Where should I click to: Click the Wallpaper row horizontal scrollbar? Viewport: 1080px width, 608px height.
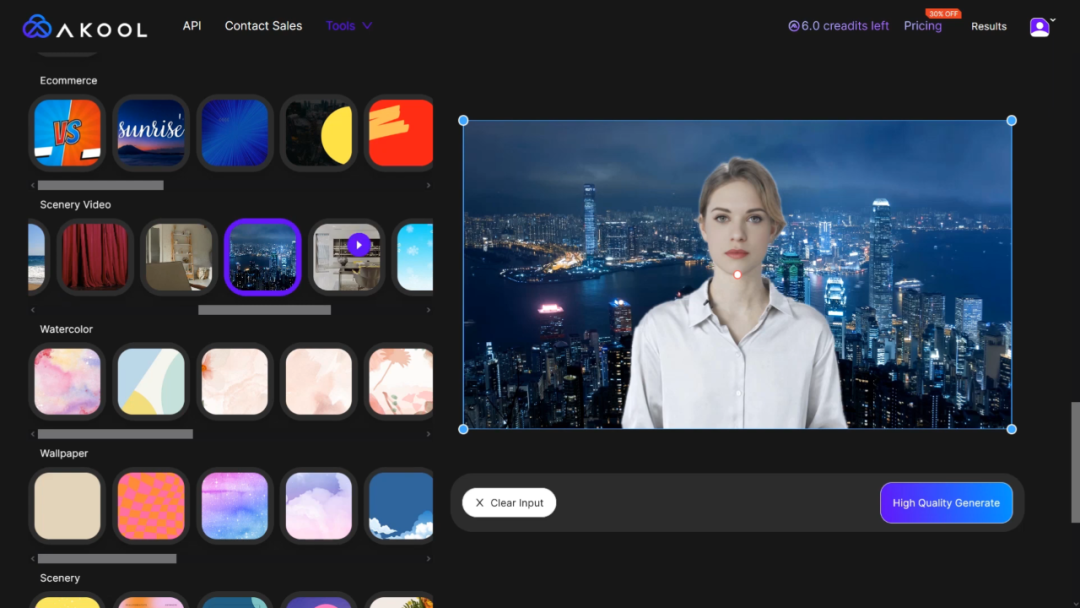107,558
